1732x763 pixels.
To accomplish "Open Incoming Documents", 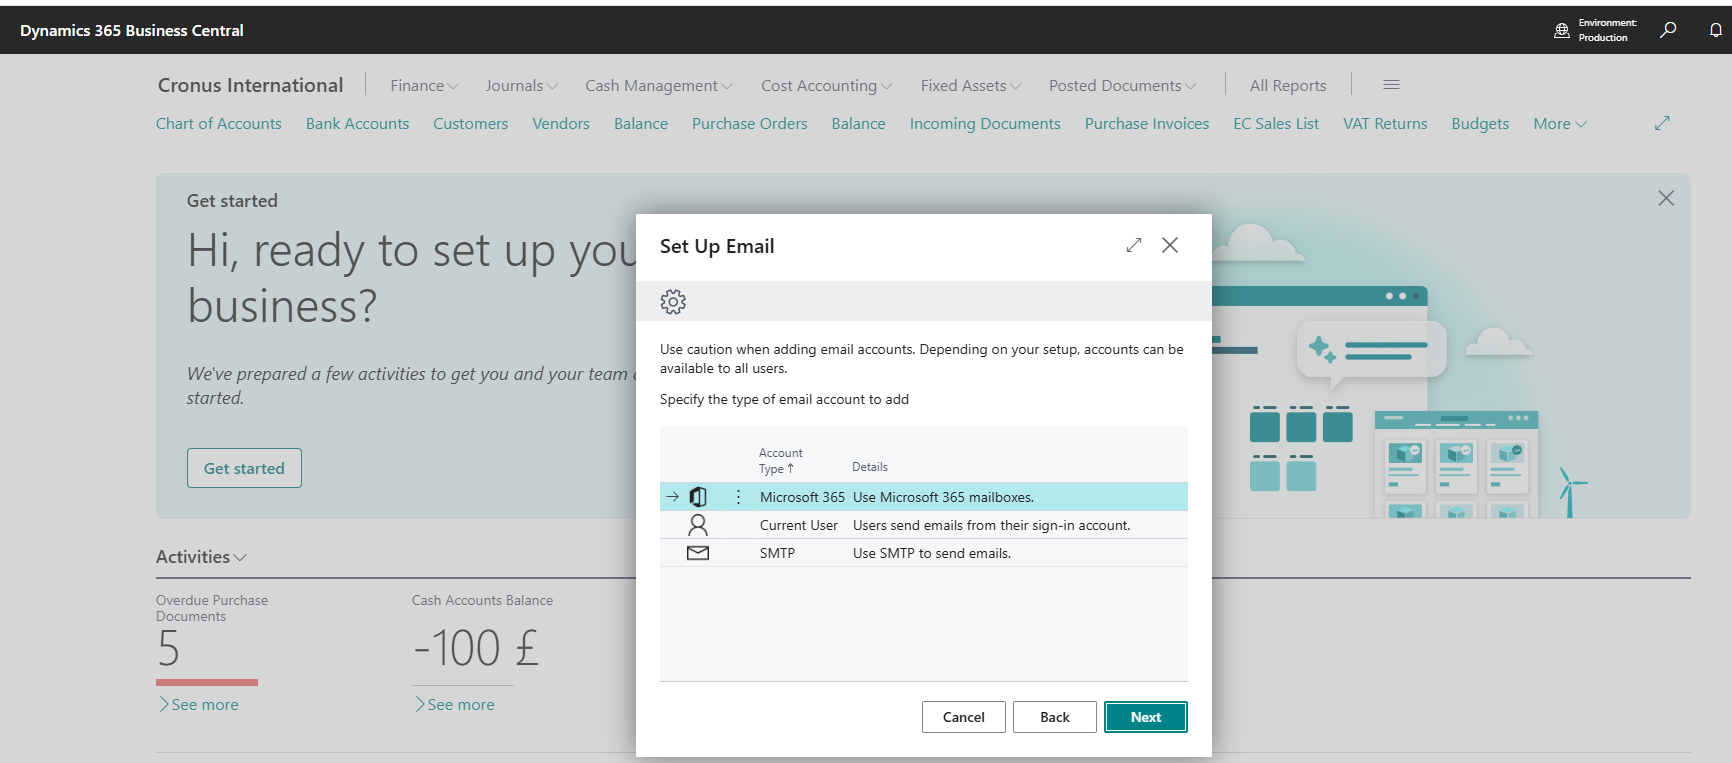I will click(x=985, y=124).
